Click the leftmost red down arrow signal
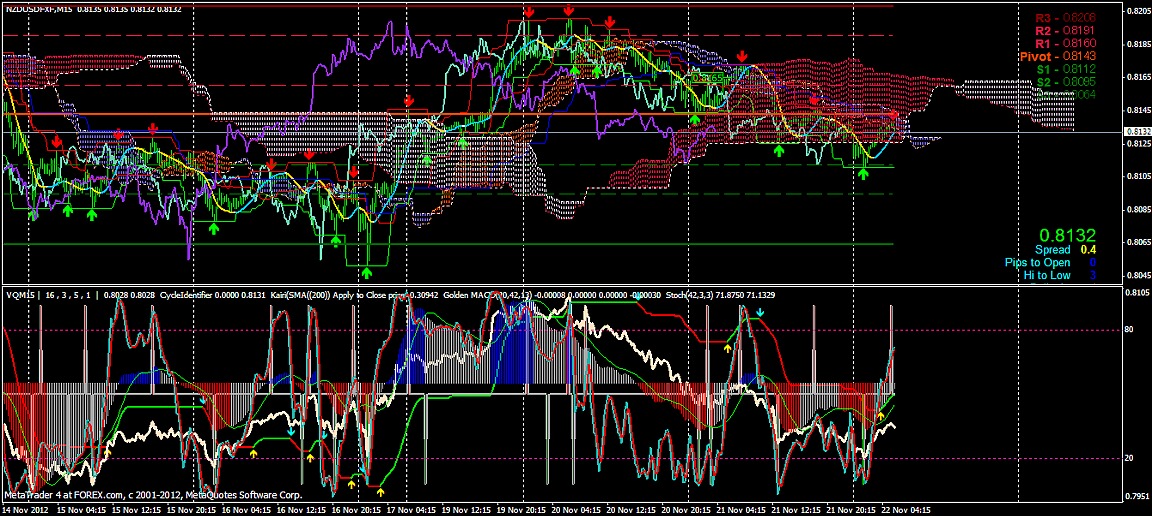Viewport: 1152px width, 516px height. click(57, 142)
